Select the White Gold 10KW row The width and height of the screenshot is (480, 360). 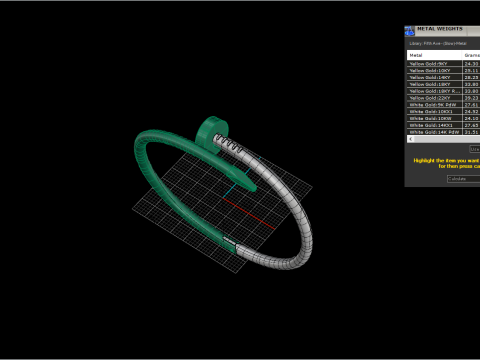point(443,118)
